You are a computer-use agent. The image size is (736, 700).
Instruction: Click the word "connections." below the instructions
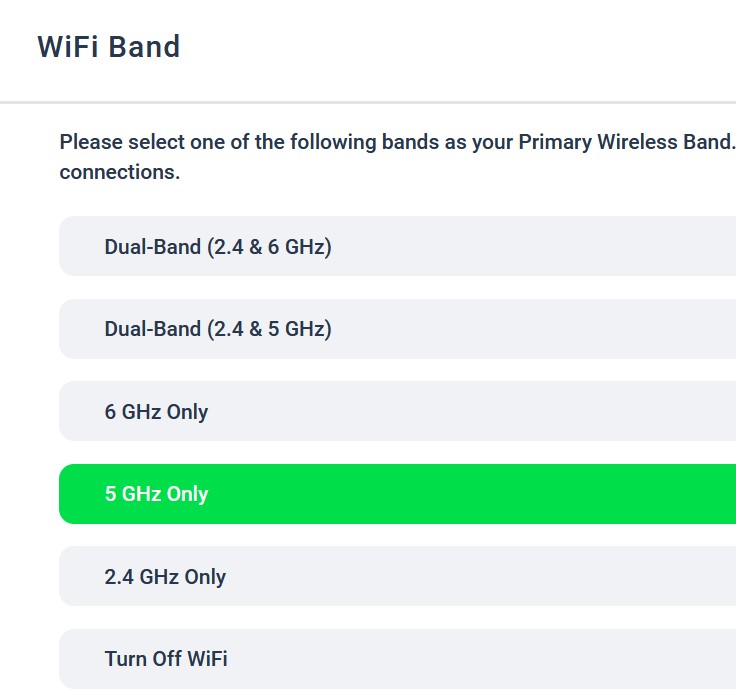[120, 172]
